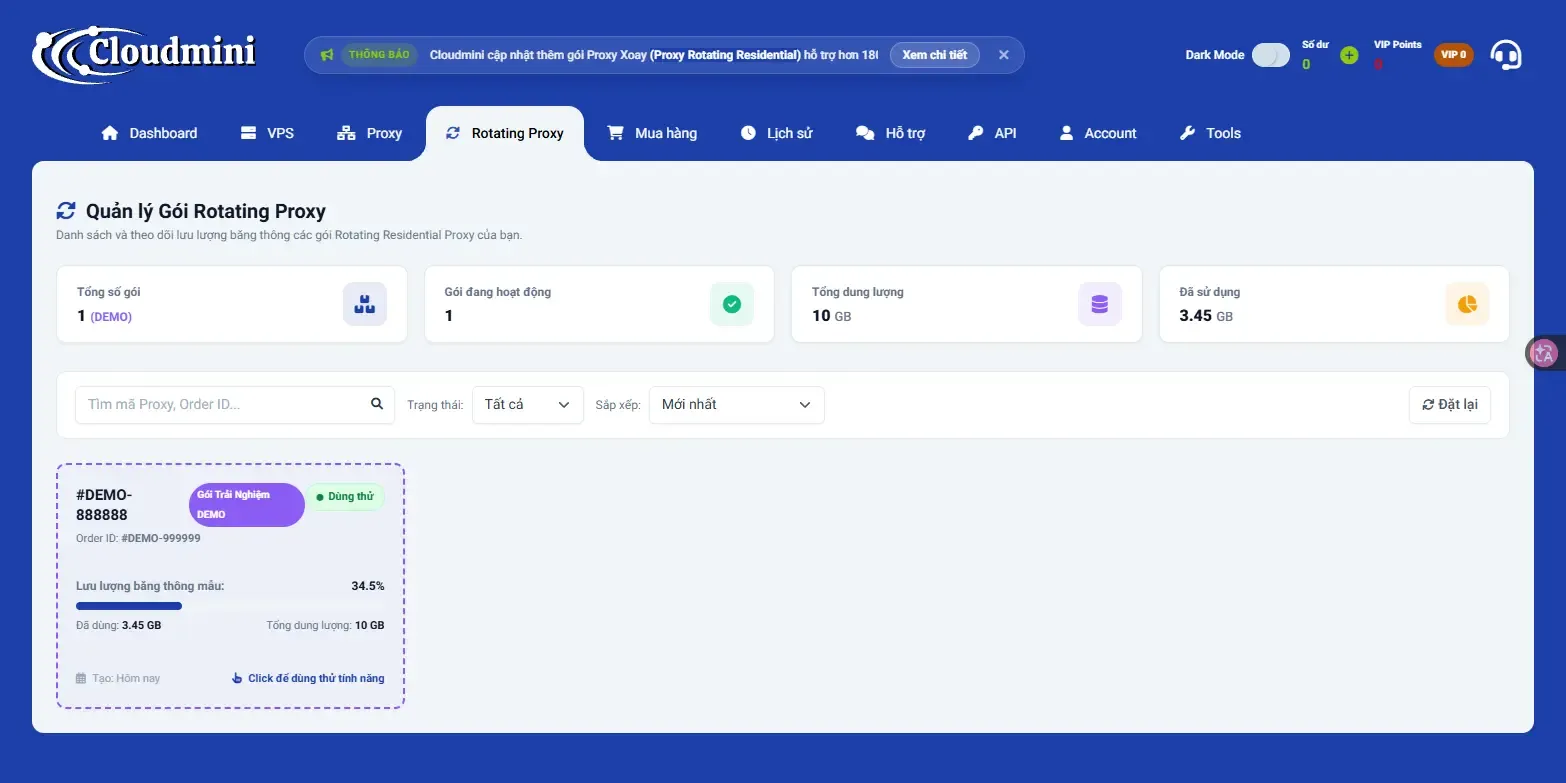Click the orange pie chart usage icon
Image resolution: width=1566 pixels, height=783 pixels.
[x=1467, y=304]
